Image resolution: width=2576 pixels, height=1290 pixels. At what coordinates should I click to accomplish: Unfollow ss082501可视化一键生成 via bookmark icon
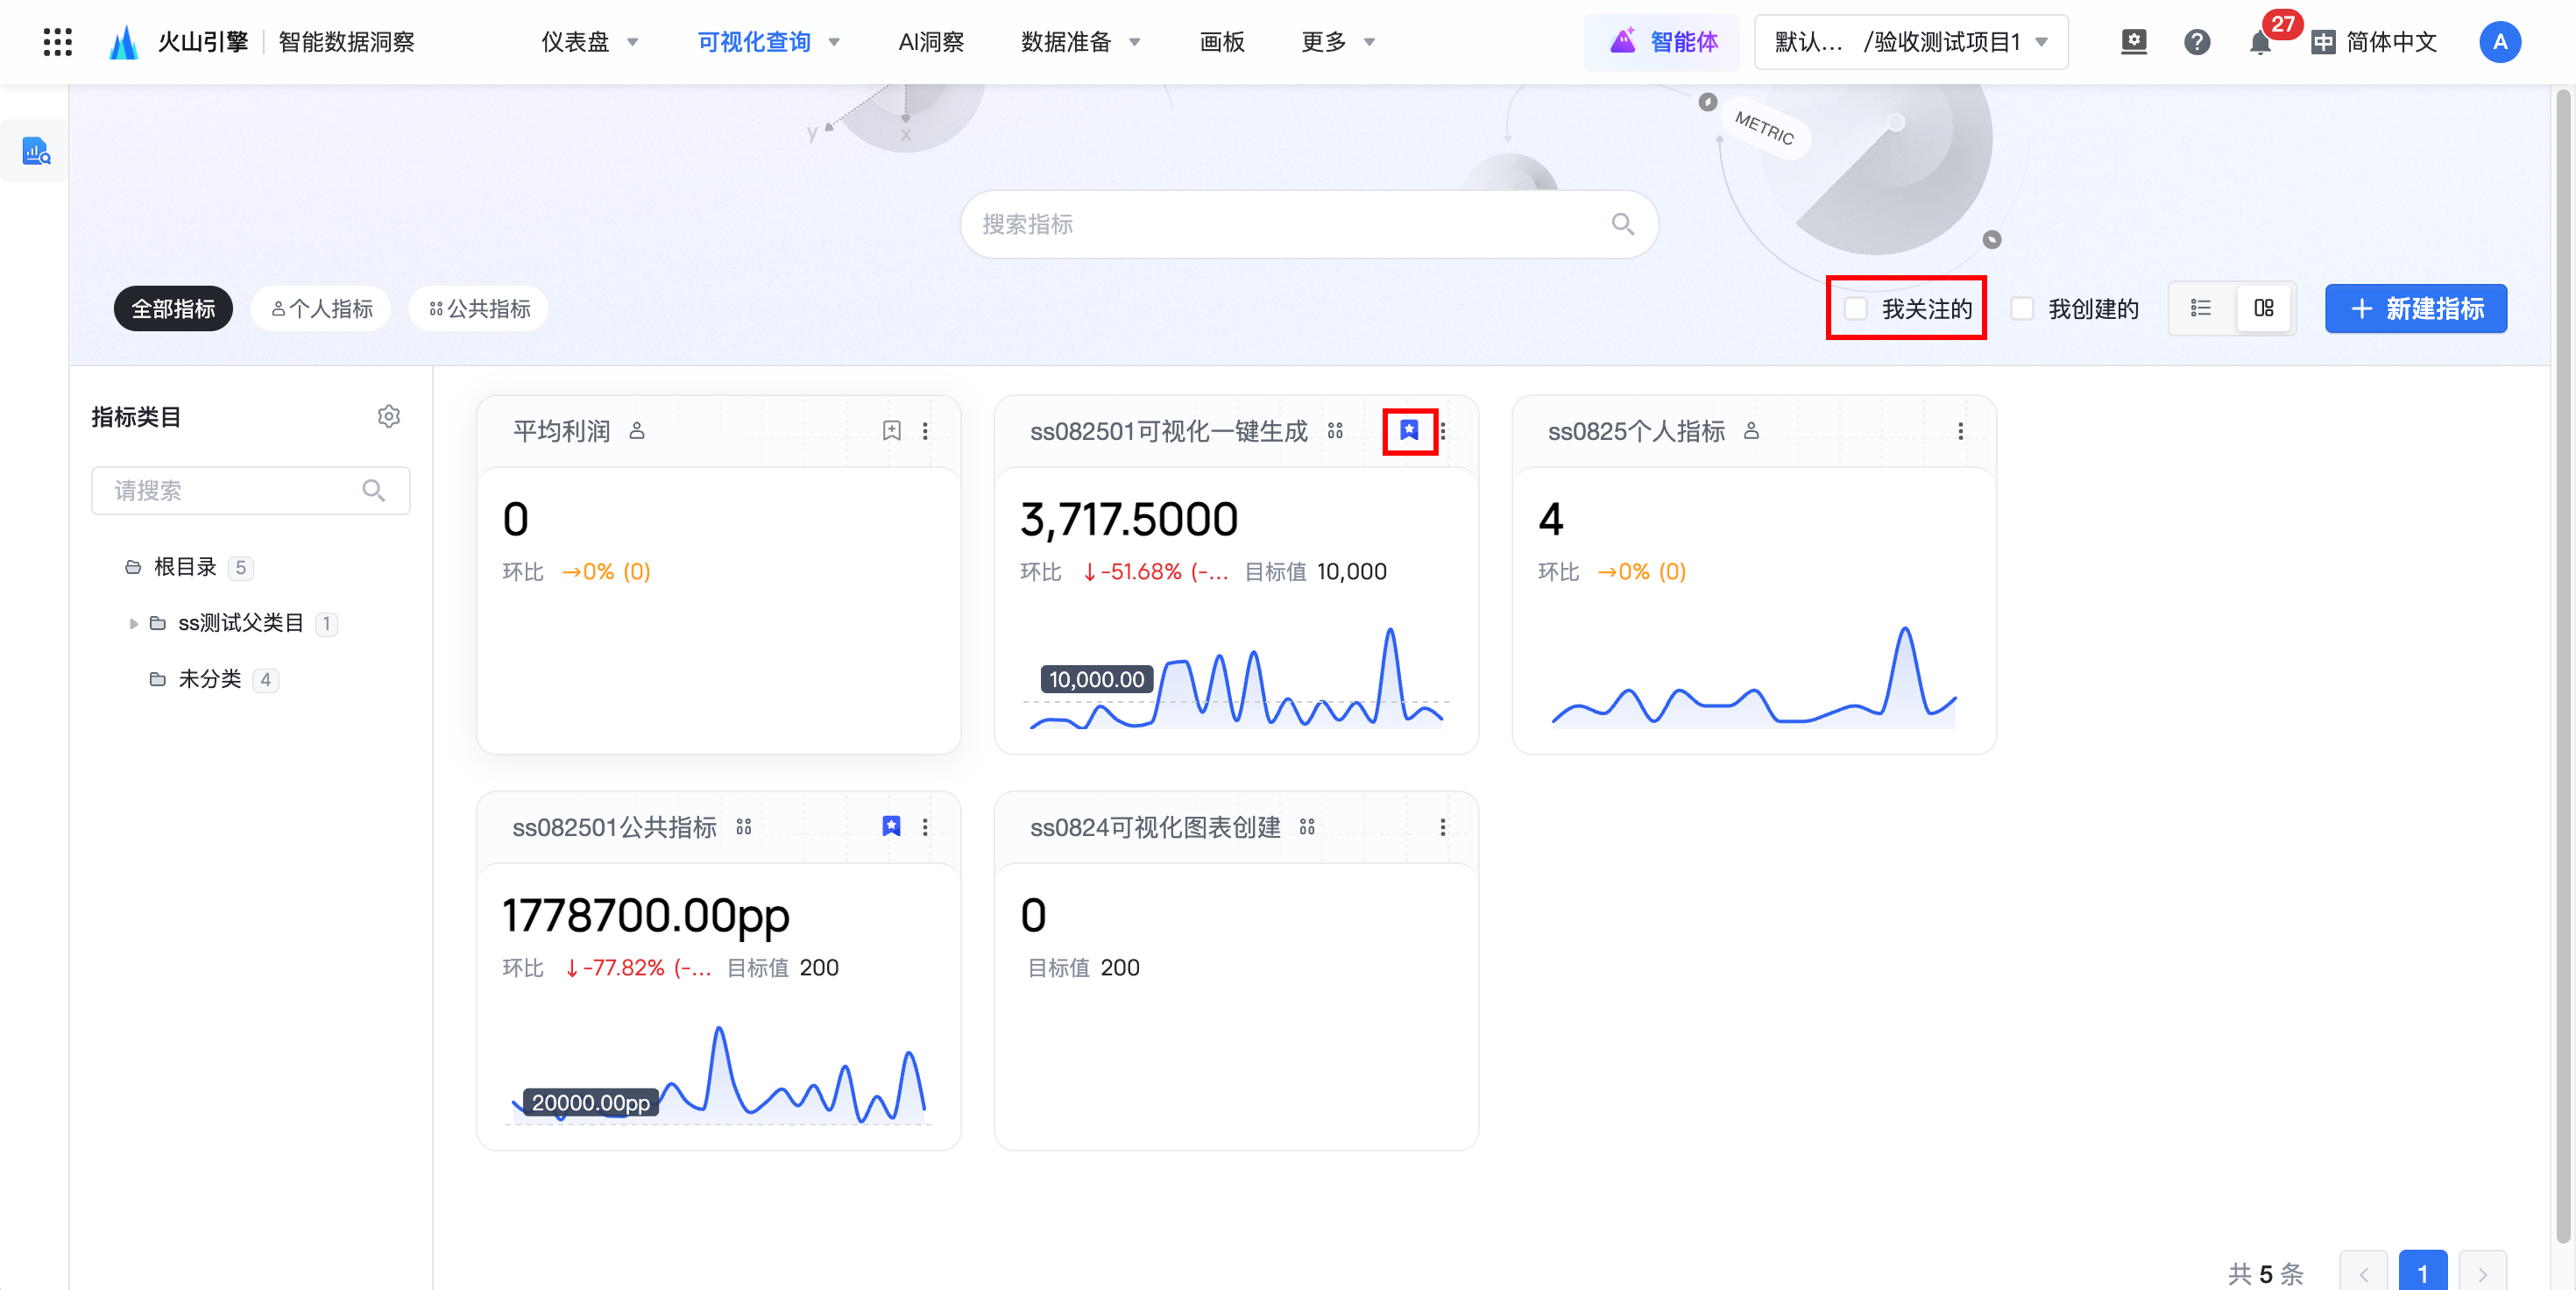[x=1409, y=430]
